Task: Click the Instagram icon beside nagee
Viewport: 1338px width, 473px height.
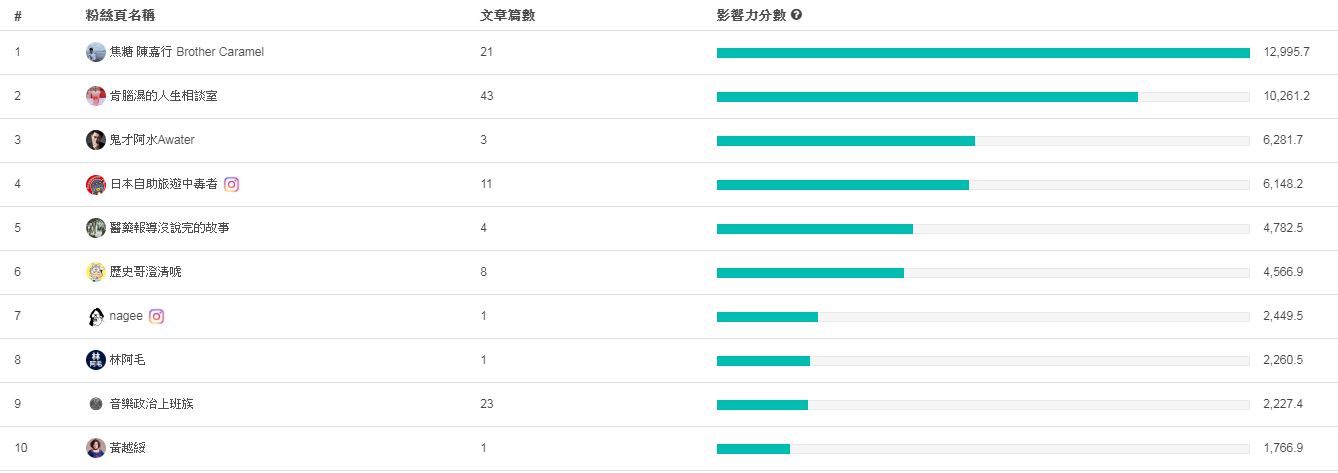Action: (x=156, y=316)
